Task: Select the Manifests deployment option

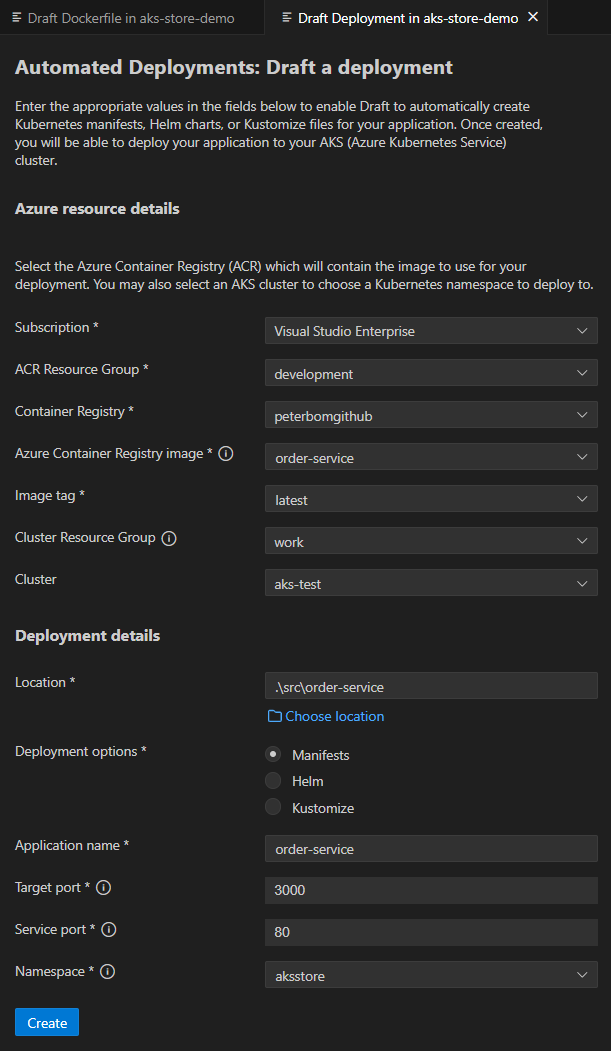Action: pyautogui.click(x=273, y=754)
